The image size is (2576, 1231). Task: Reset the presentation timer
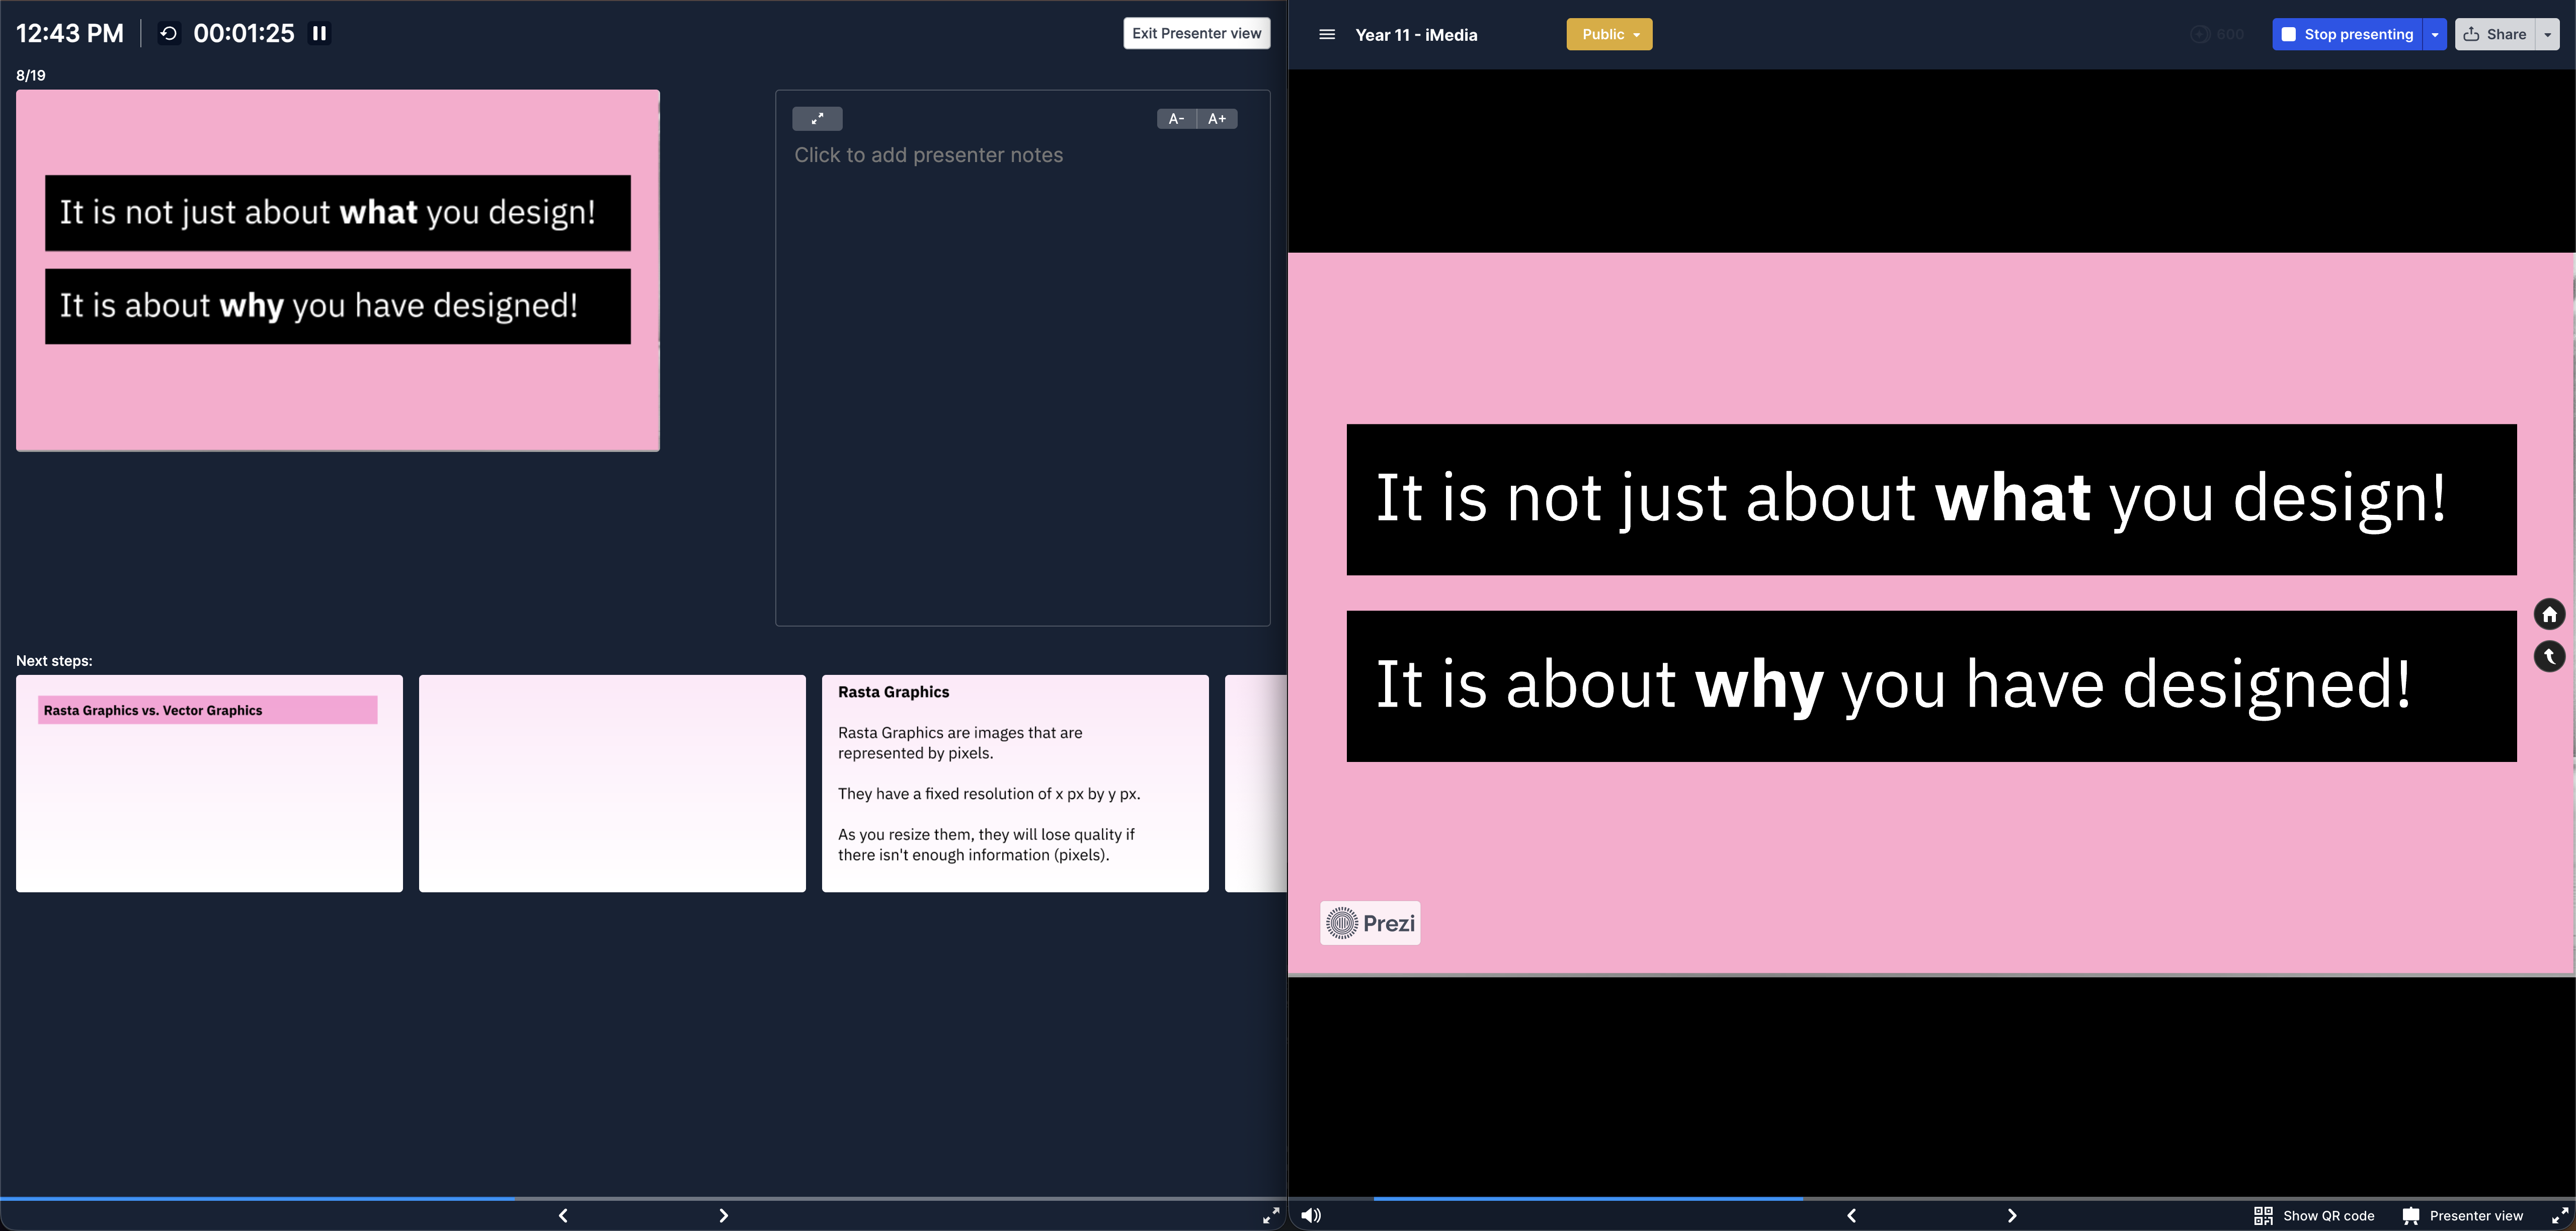point(169,34)
